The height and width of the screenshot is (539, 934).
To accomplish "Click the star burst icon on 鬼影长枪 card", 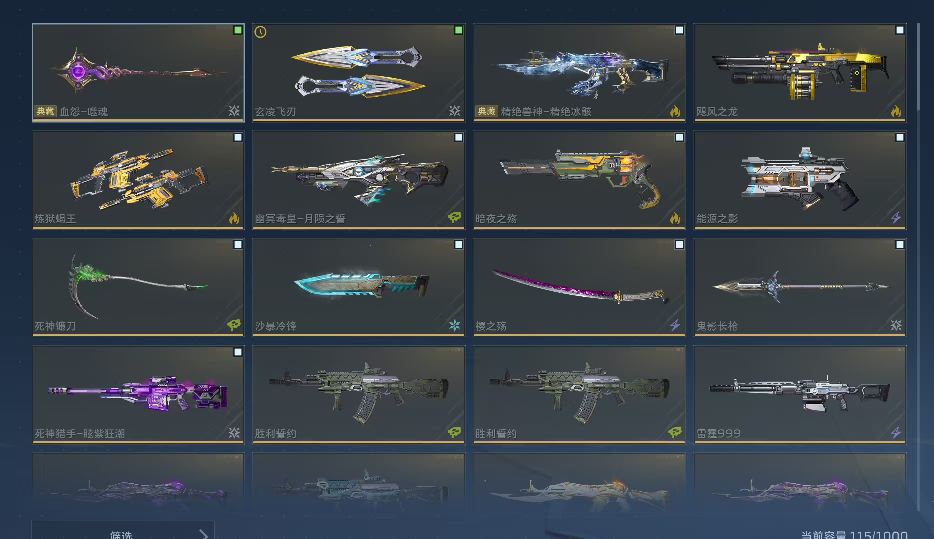I will point(896,325).
